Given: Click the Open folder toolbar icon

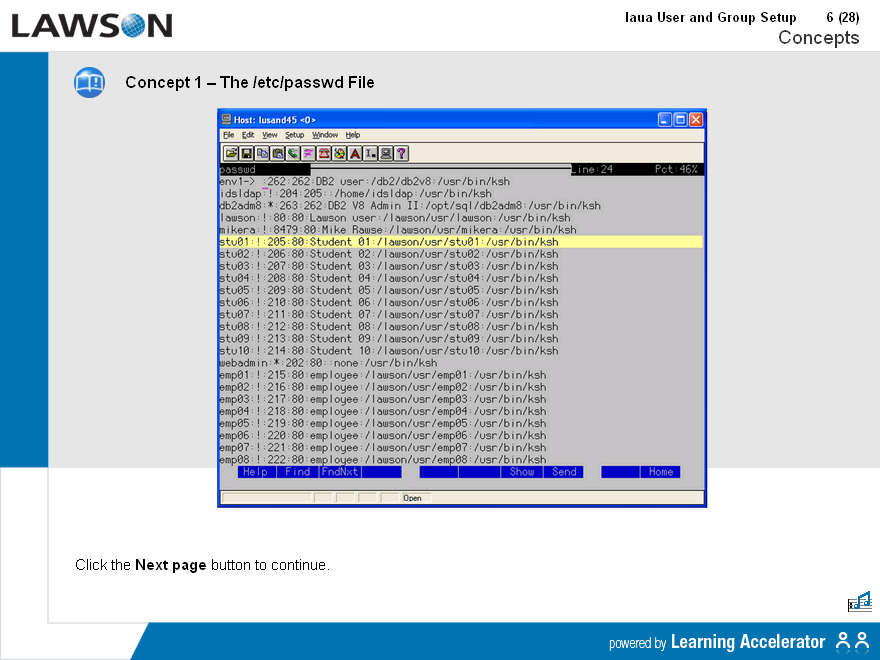Looking at the screenshot, I should point(231,153).
